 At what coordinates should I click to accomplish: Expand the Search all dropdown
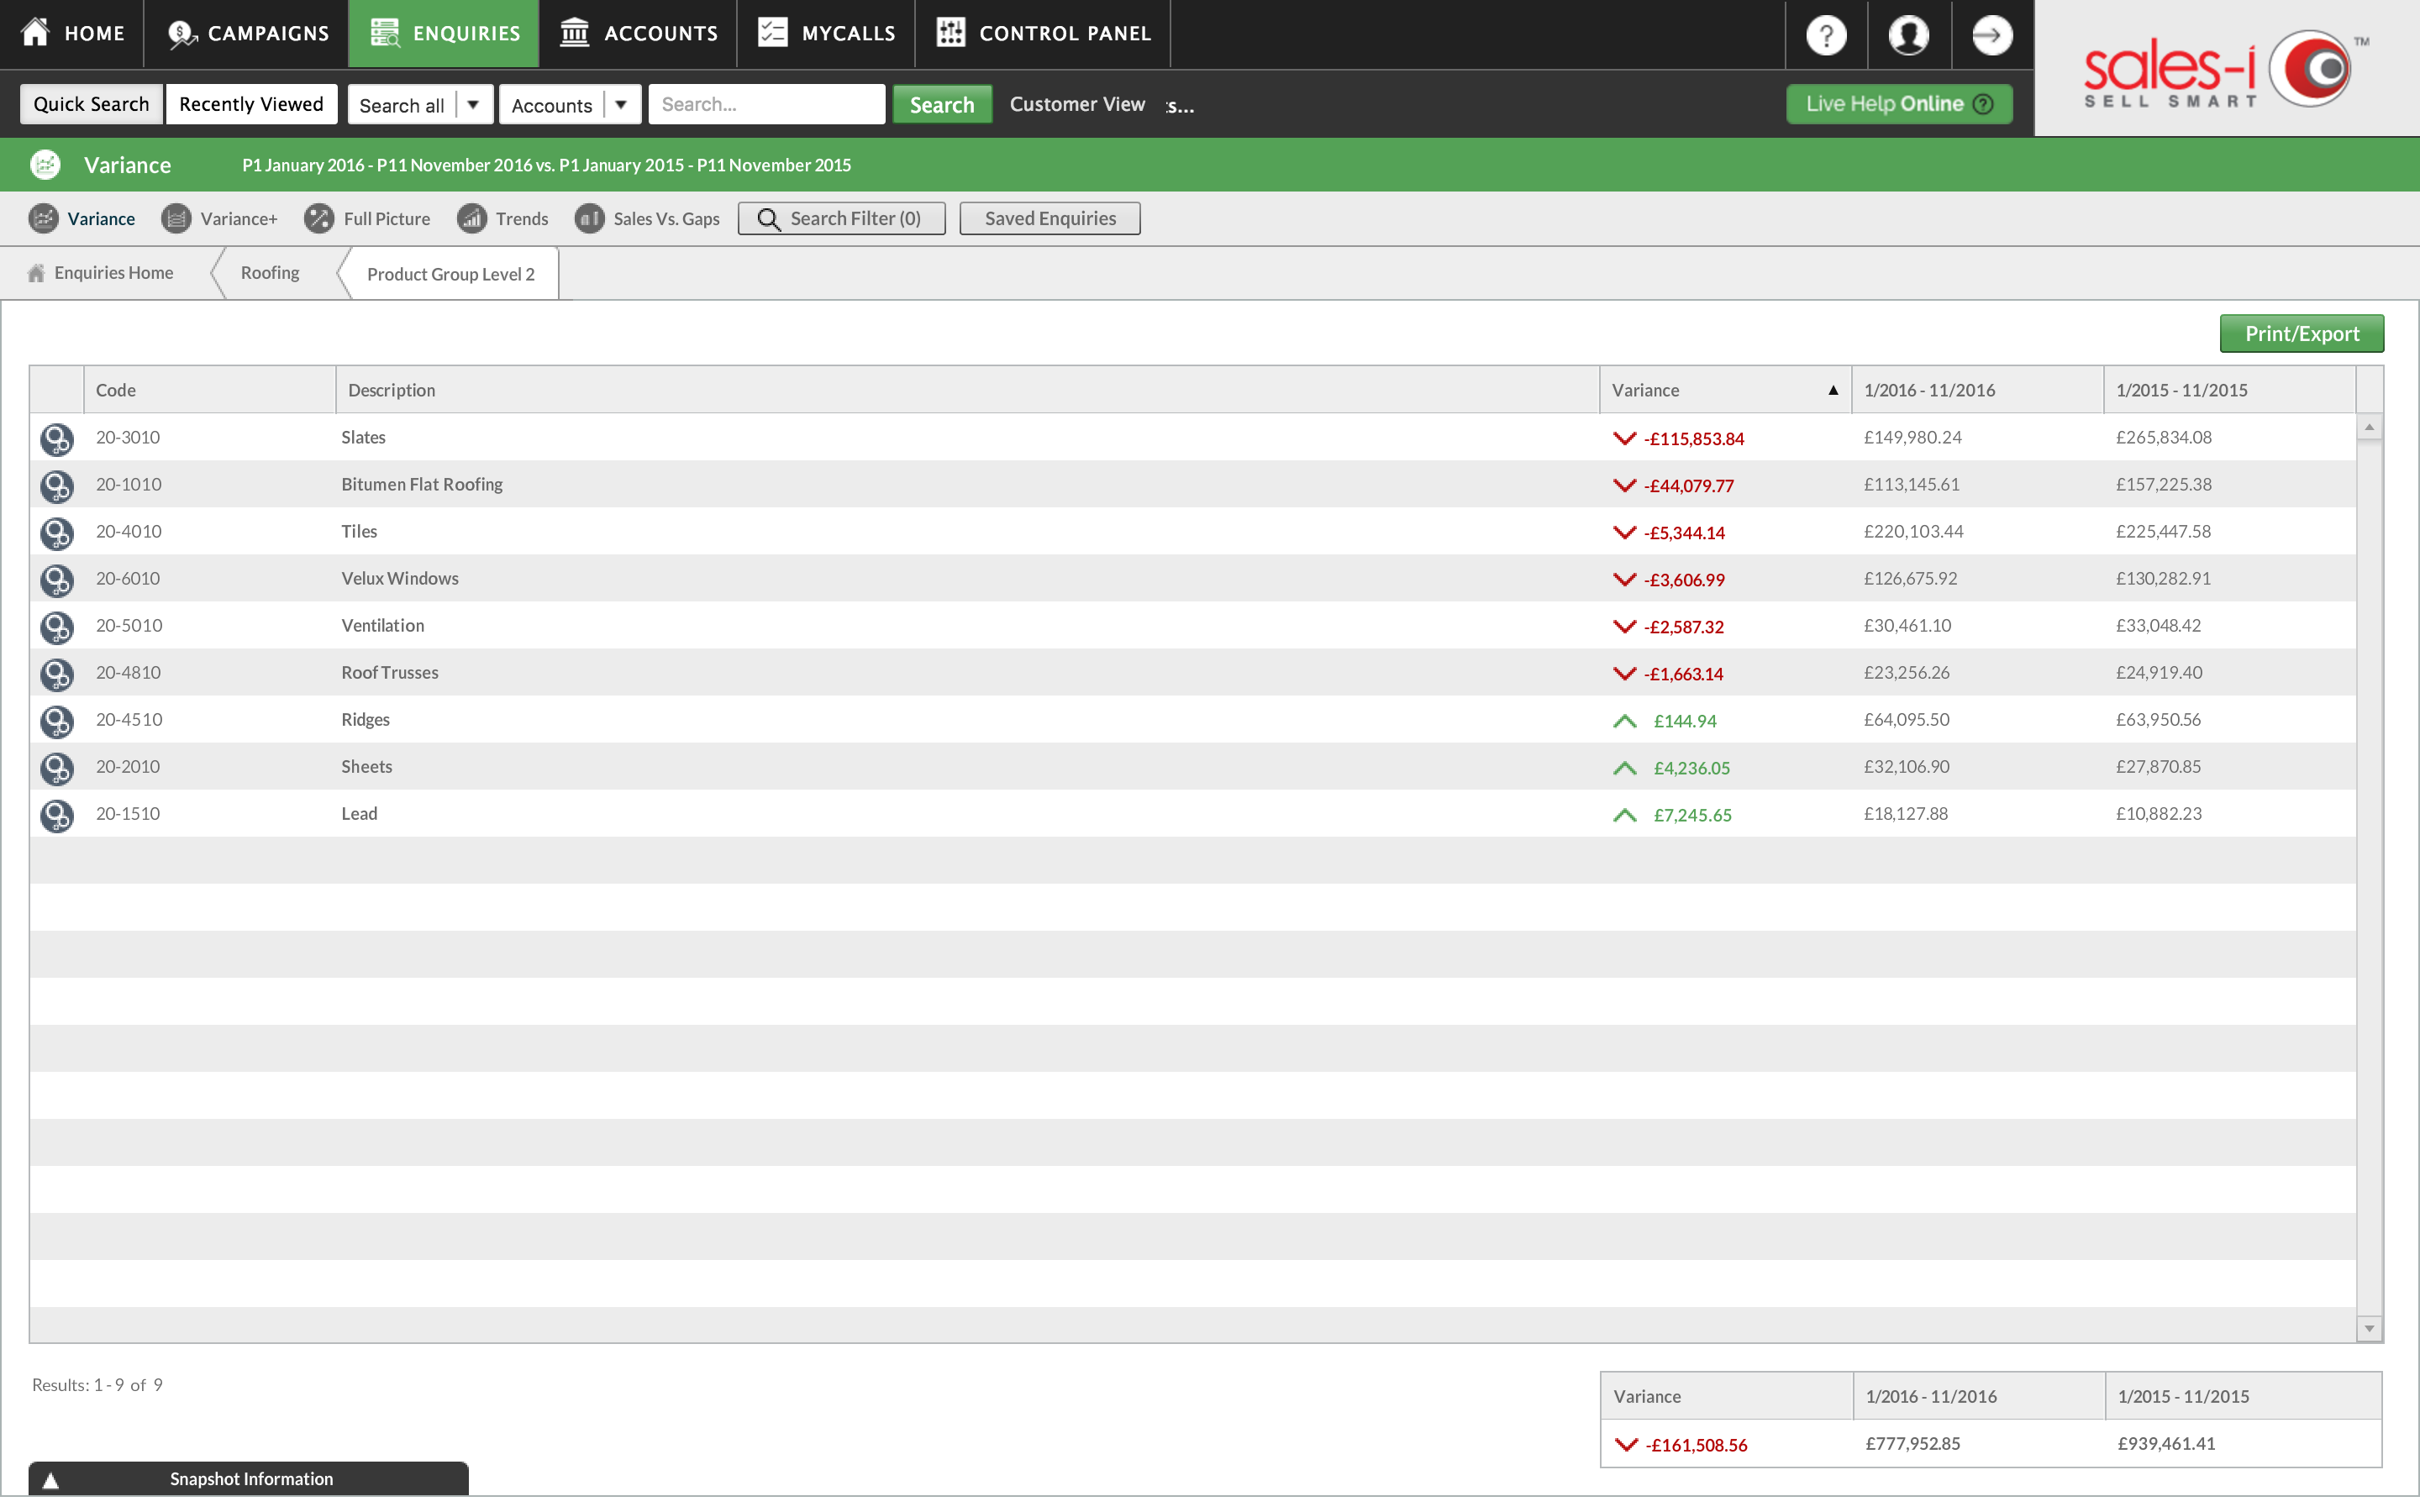click(x=473, y=105)
